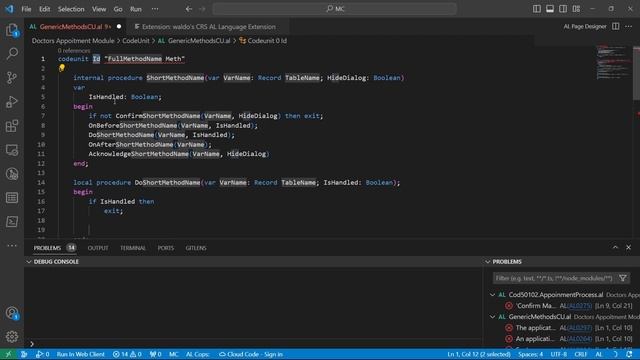This screenshot has height=360, width=640.
Task: Open the Selection menu
Action: click(x=71, y=9)
